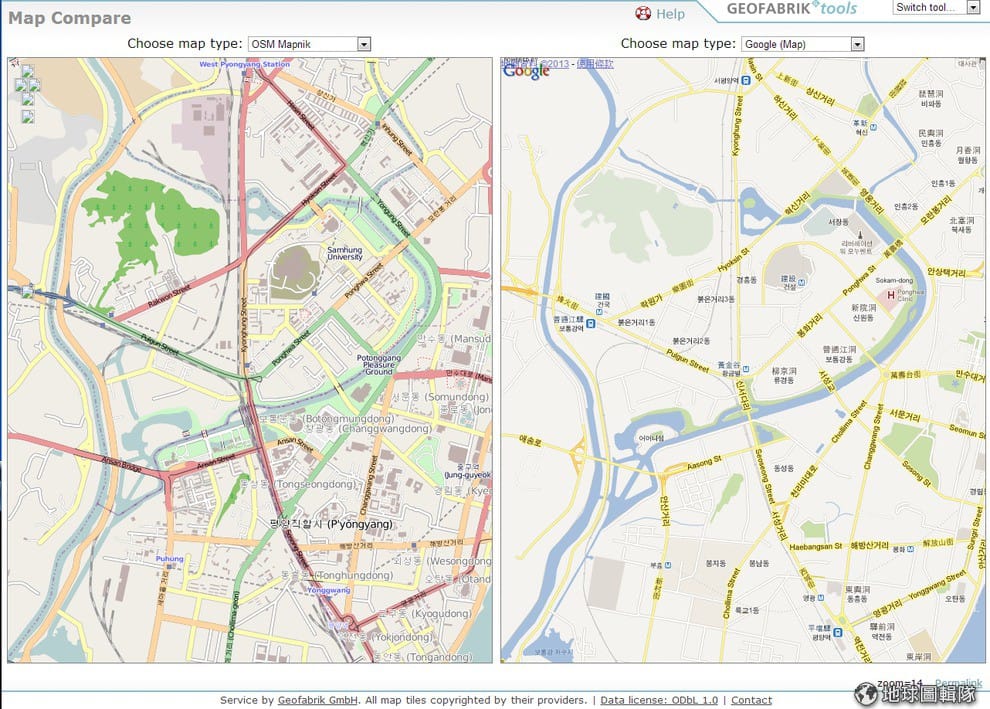Click the Ponghwa Clinic label
This screenshot has width=990, height=709.
tap(910, 295)
